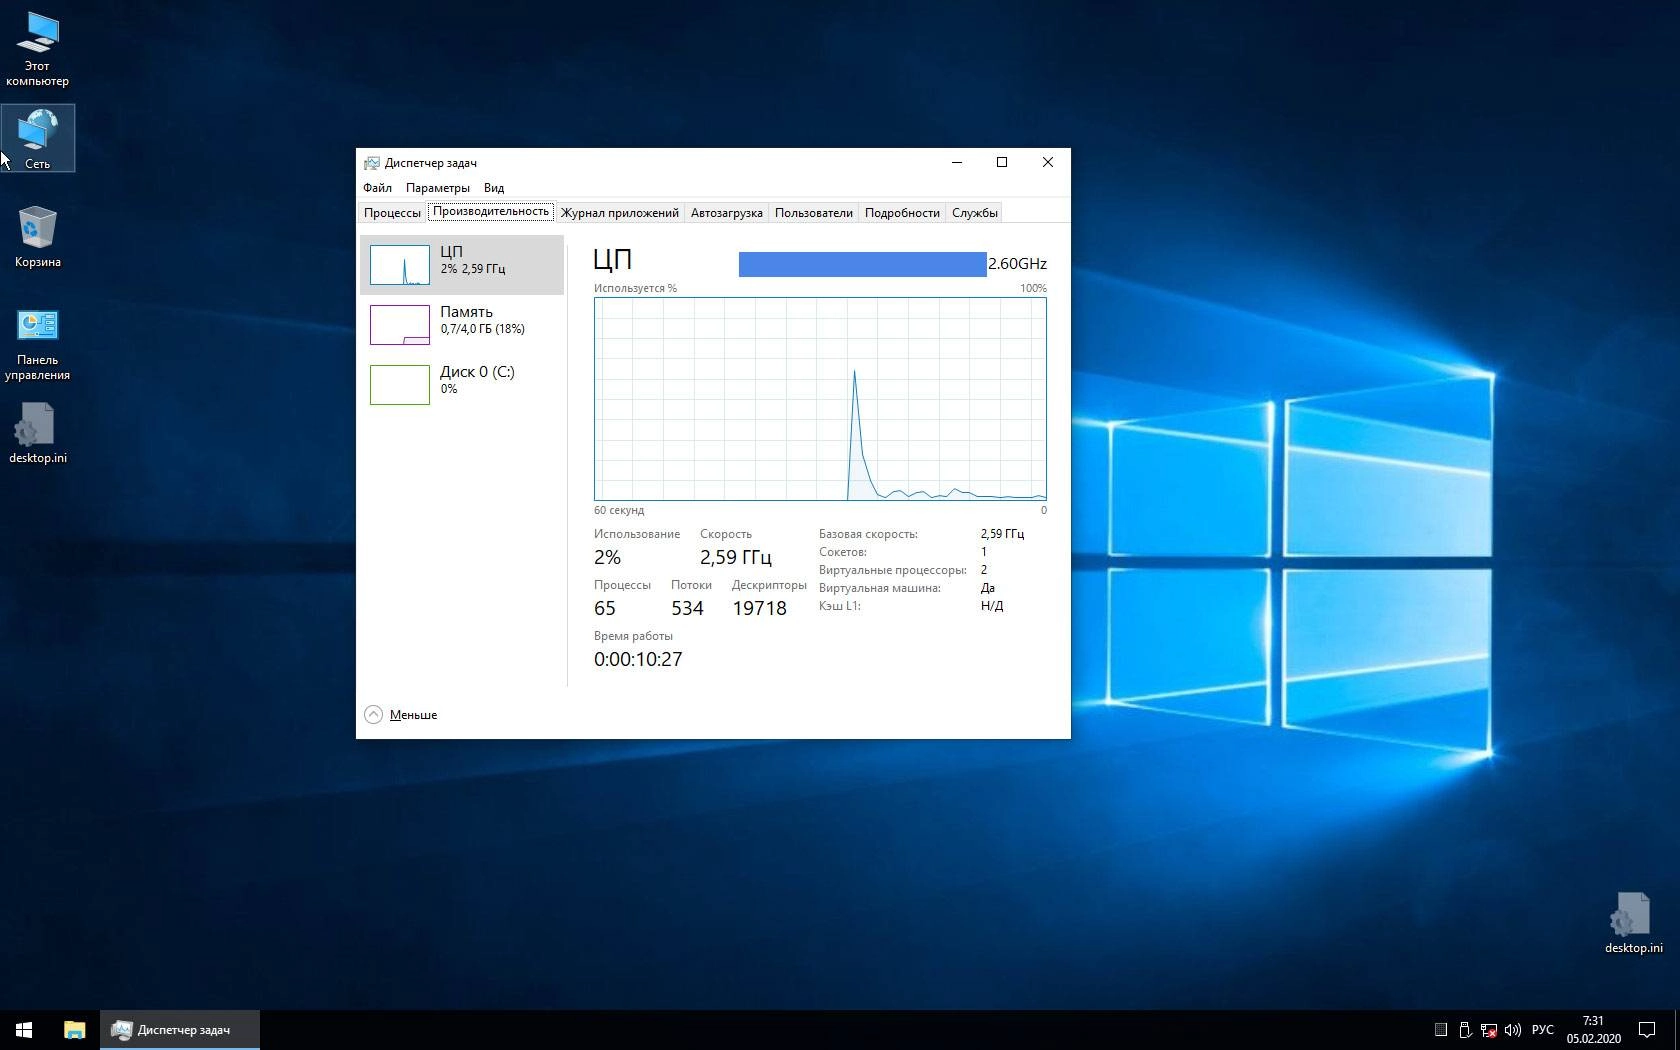This screenshot has width=1680, height=1050.
Task: Click the Виртуальная машина label
Action: (x=880, y=588)
